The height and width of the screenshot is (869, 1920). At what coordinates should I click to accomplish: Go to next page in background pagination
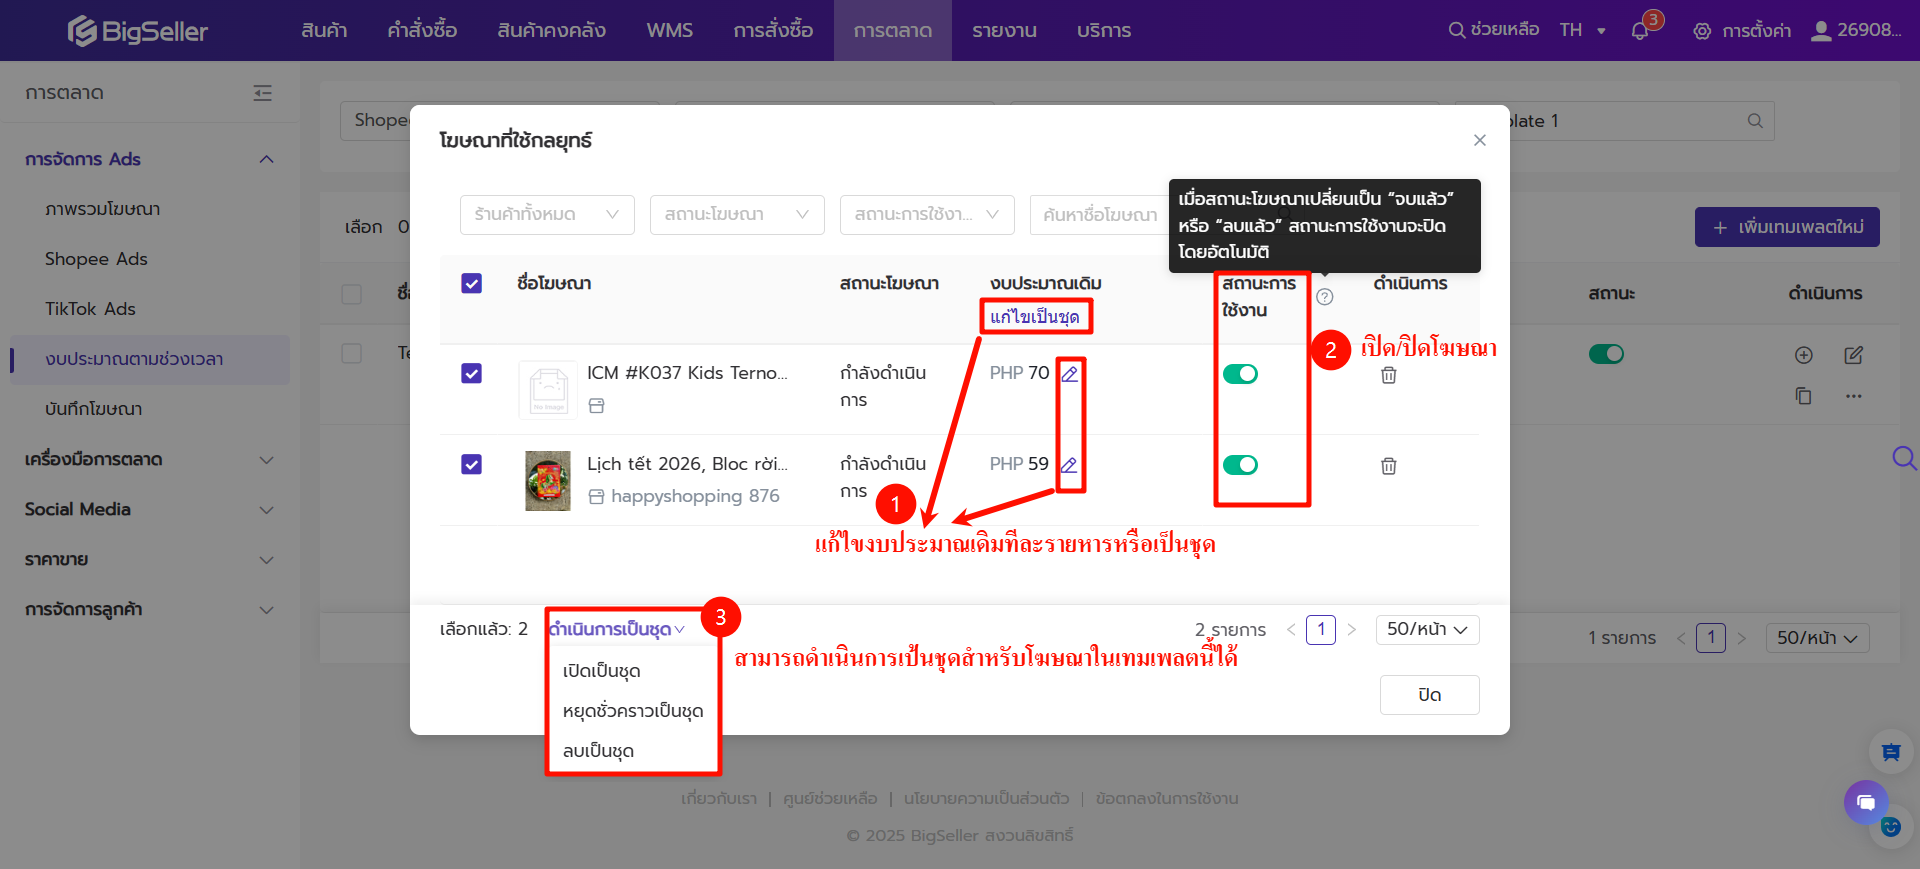tap(1742, 638)
